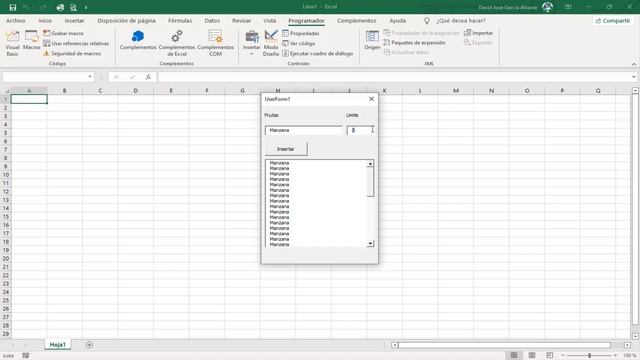The image size is (640, 360).
Task: Expand the formula bar arrow
Action: (633, 77)
